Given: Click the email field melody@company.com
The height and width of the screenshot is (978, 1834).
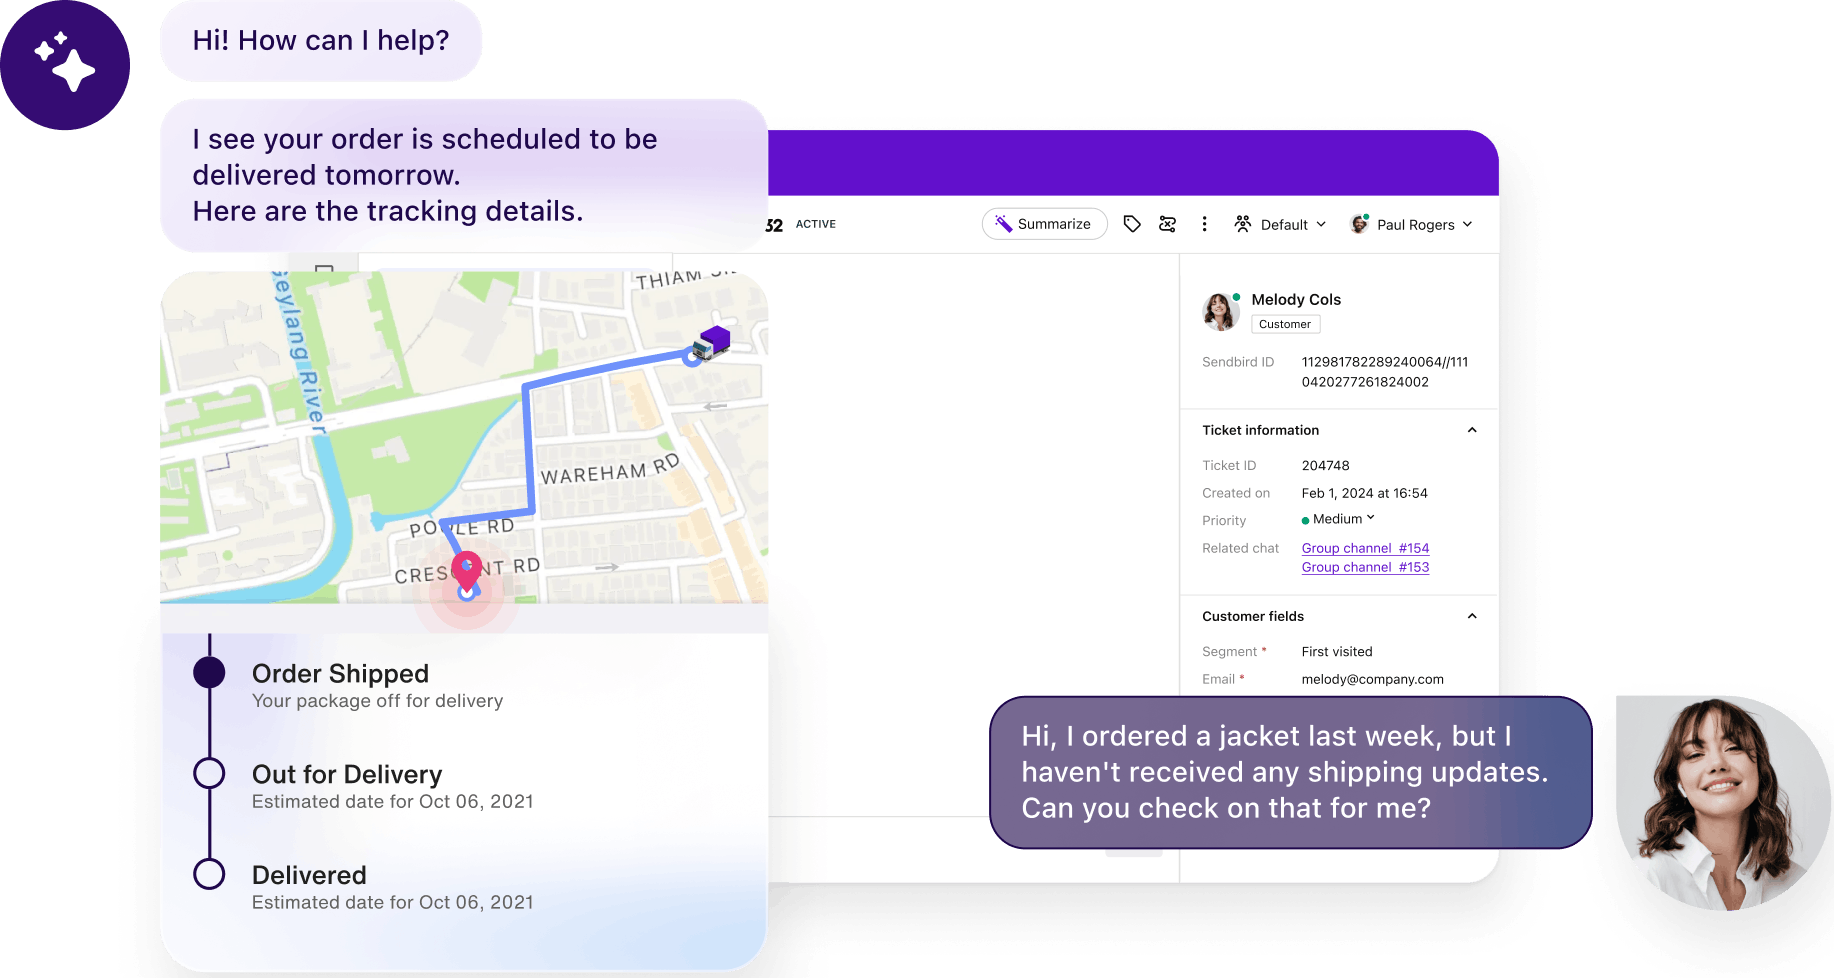Looking at the screenshot, I should [x=1372, y=679].
